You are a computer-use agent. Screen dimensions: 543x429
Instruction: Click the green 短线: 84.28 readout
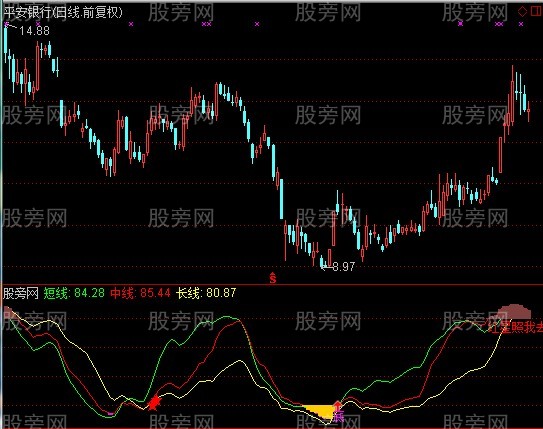(x=74, y=293)
